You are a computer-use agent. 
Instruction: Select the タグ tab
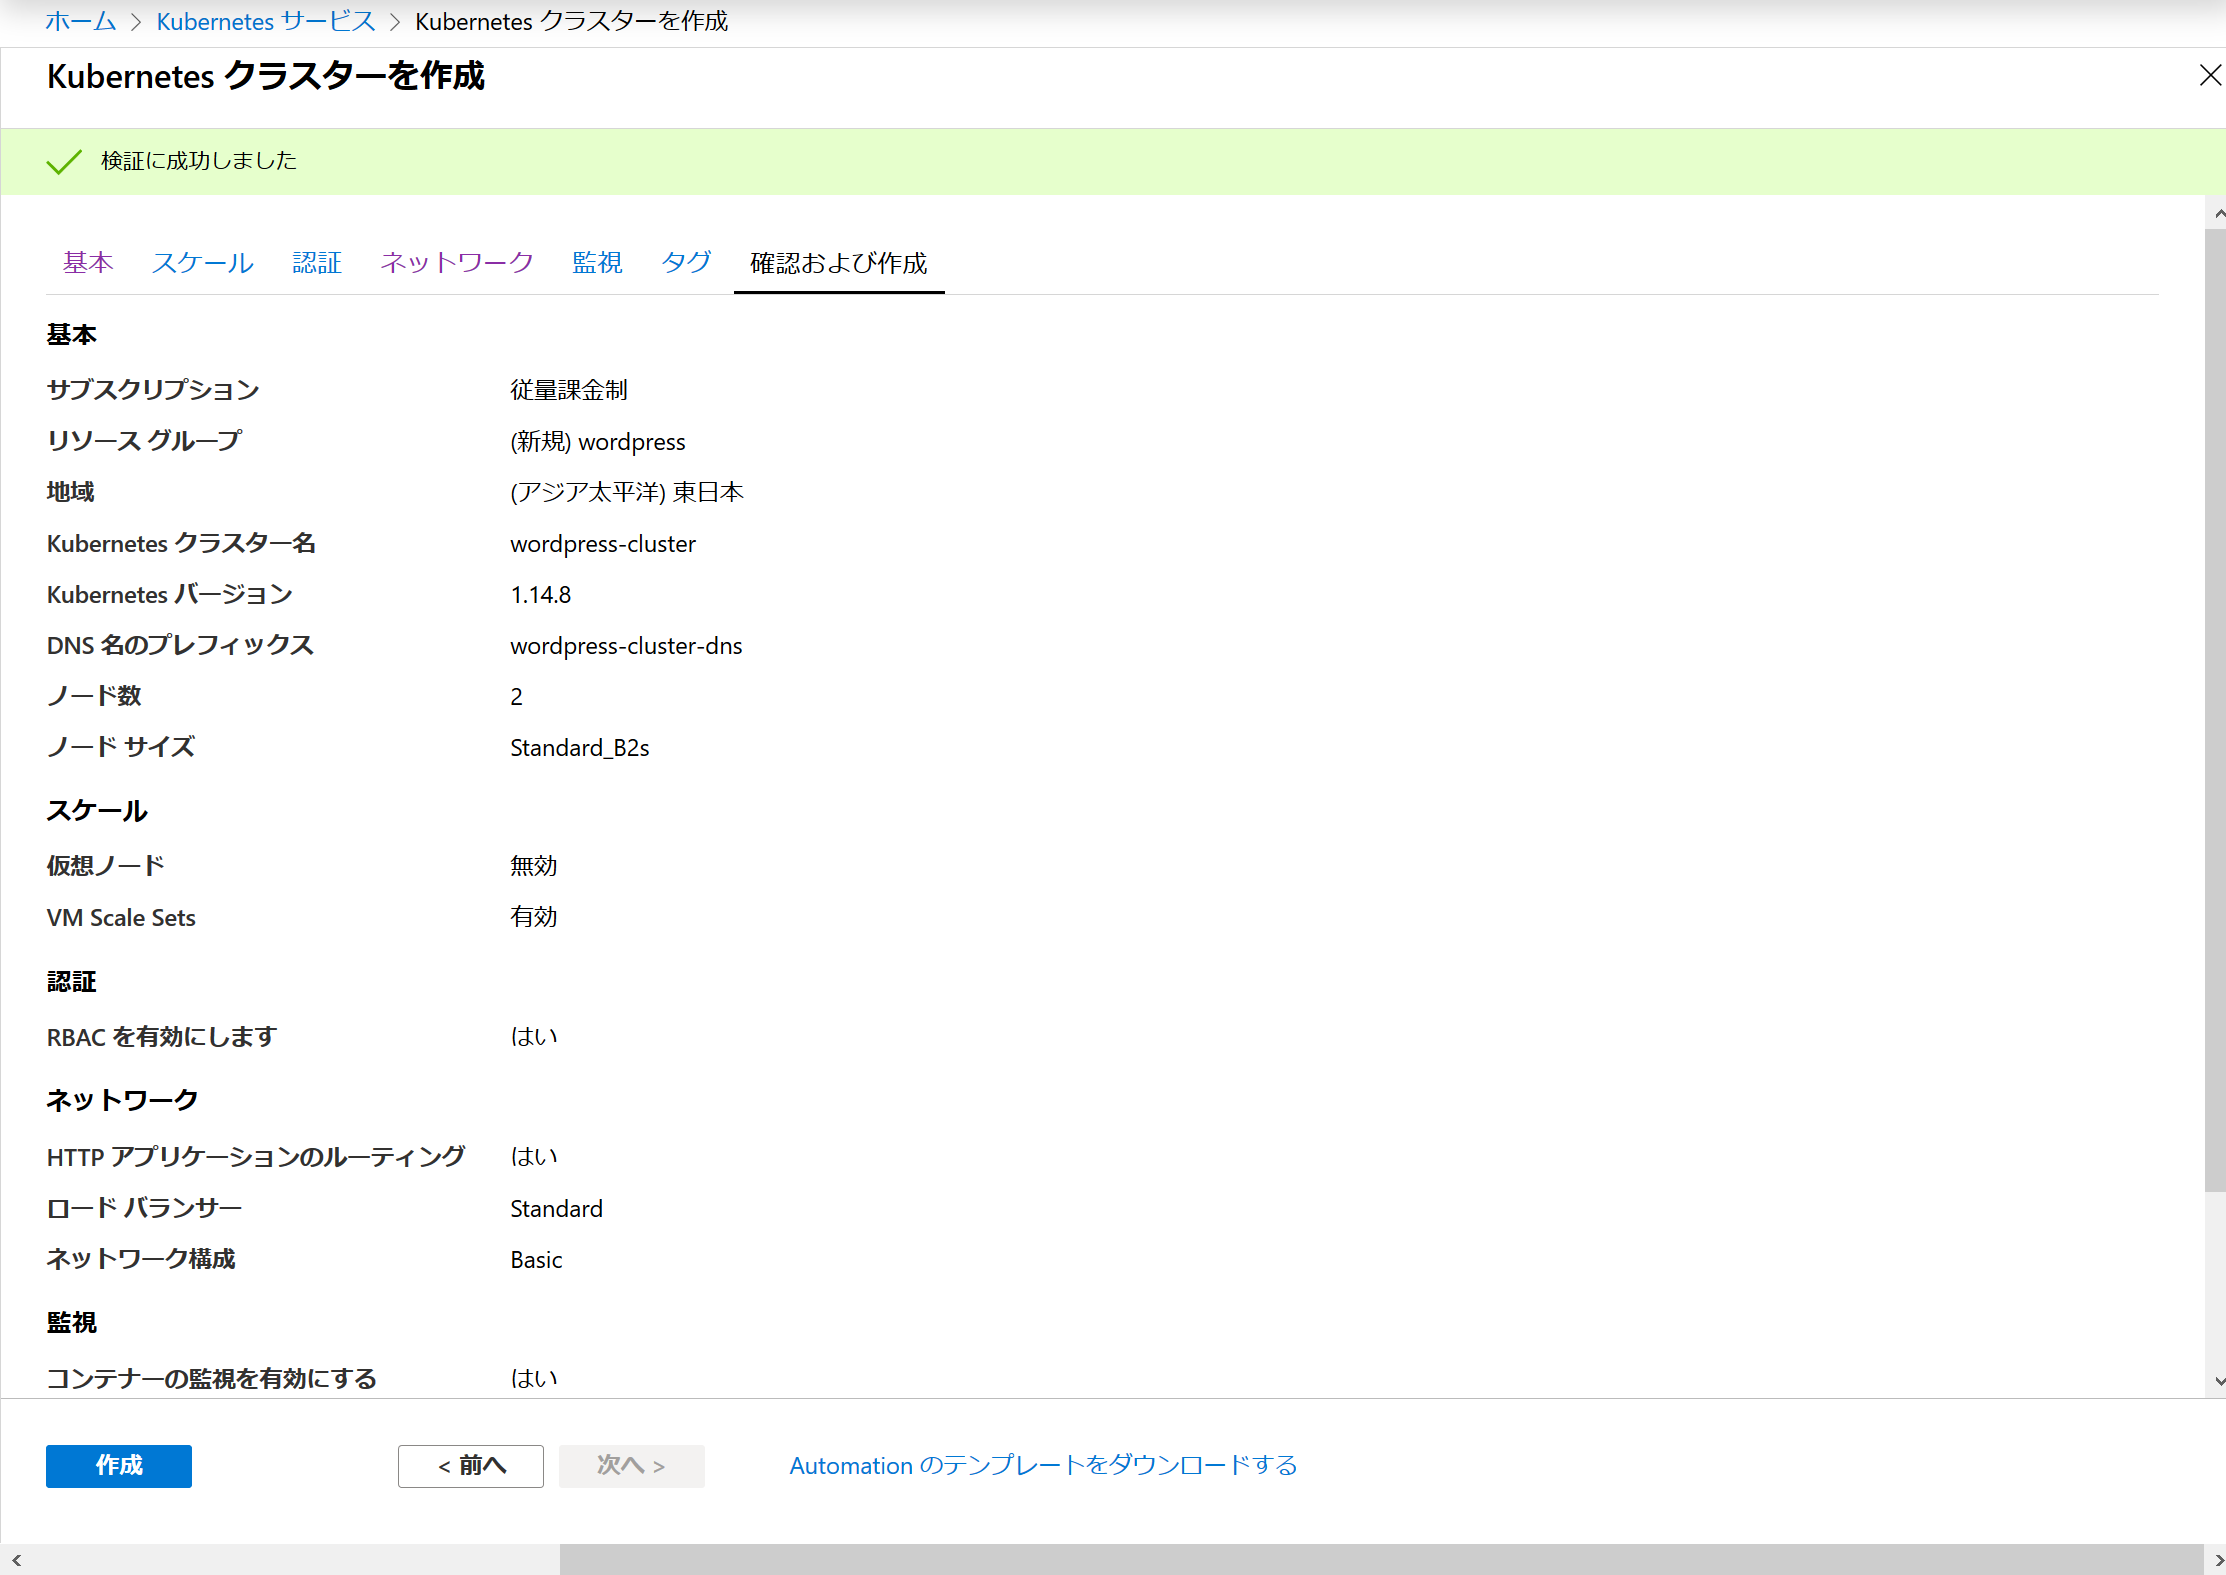tap(686, 262)
